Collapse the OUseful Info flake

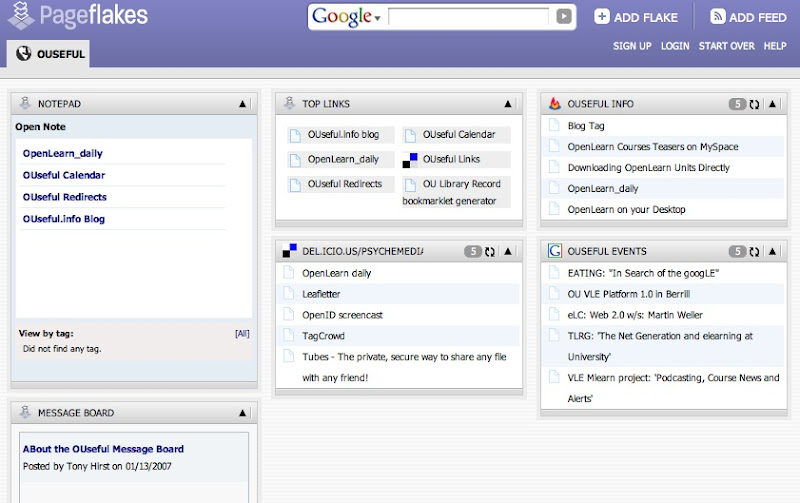(x=772, y=104)
